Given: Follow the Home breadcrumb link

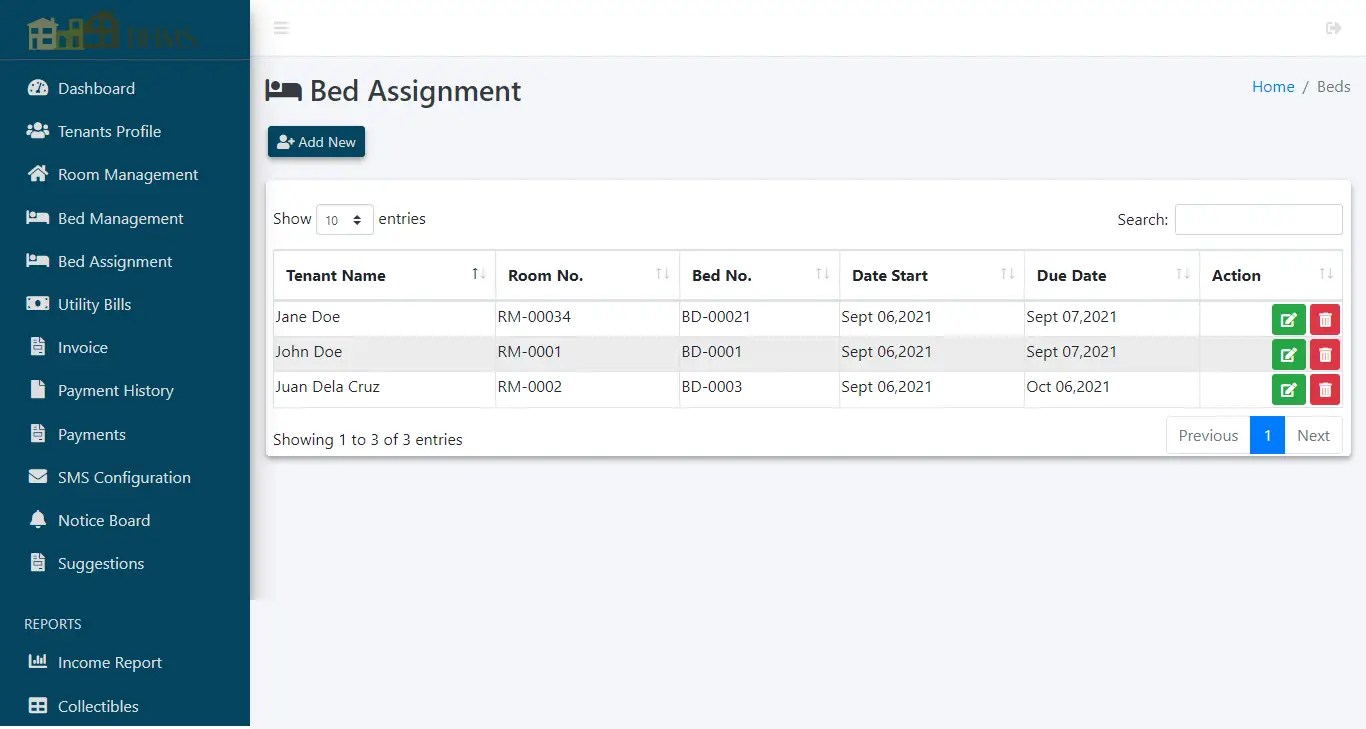Looking at the screenshot, I should coord(1272,86).
